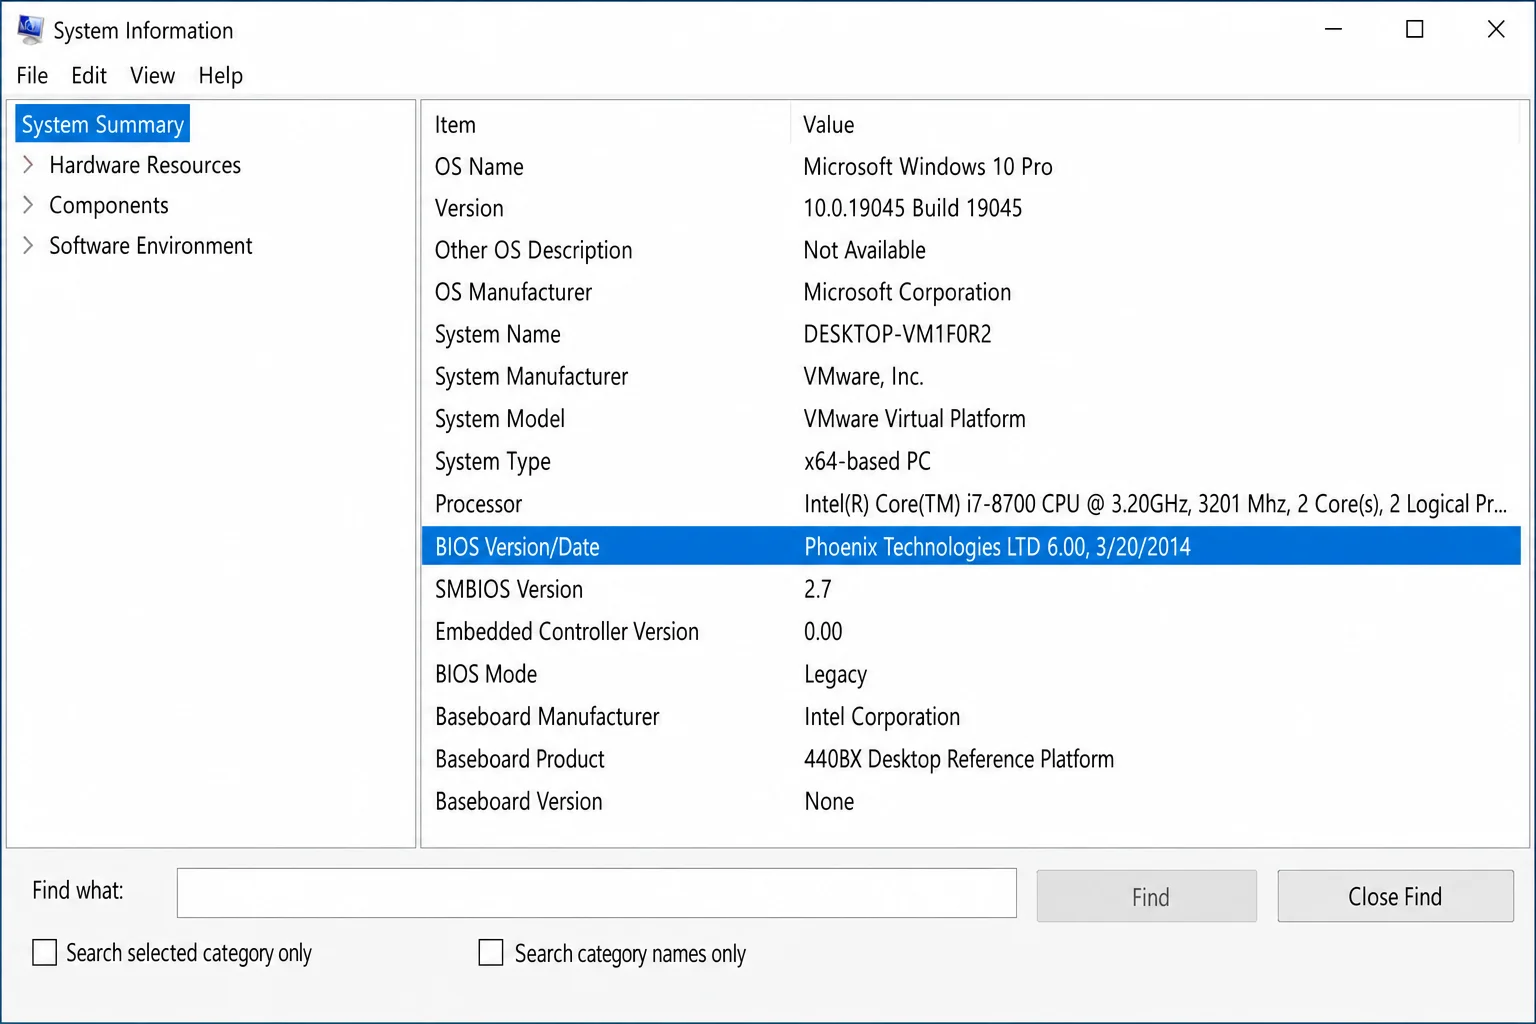
Task: Click the value VMware Virtual Platform
Action: pos(914,419)
